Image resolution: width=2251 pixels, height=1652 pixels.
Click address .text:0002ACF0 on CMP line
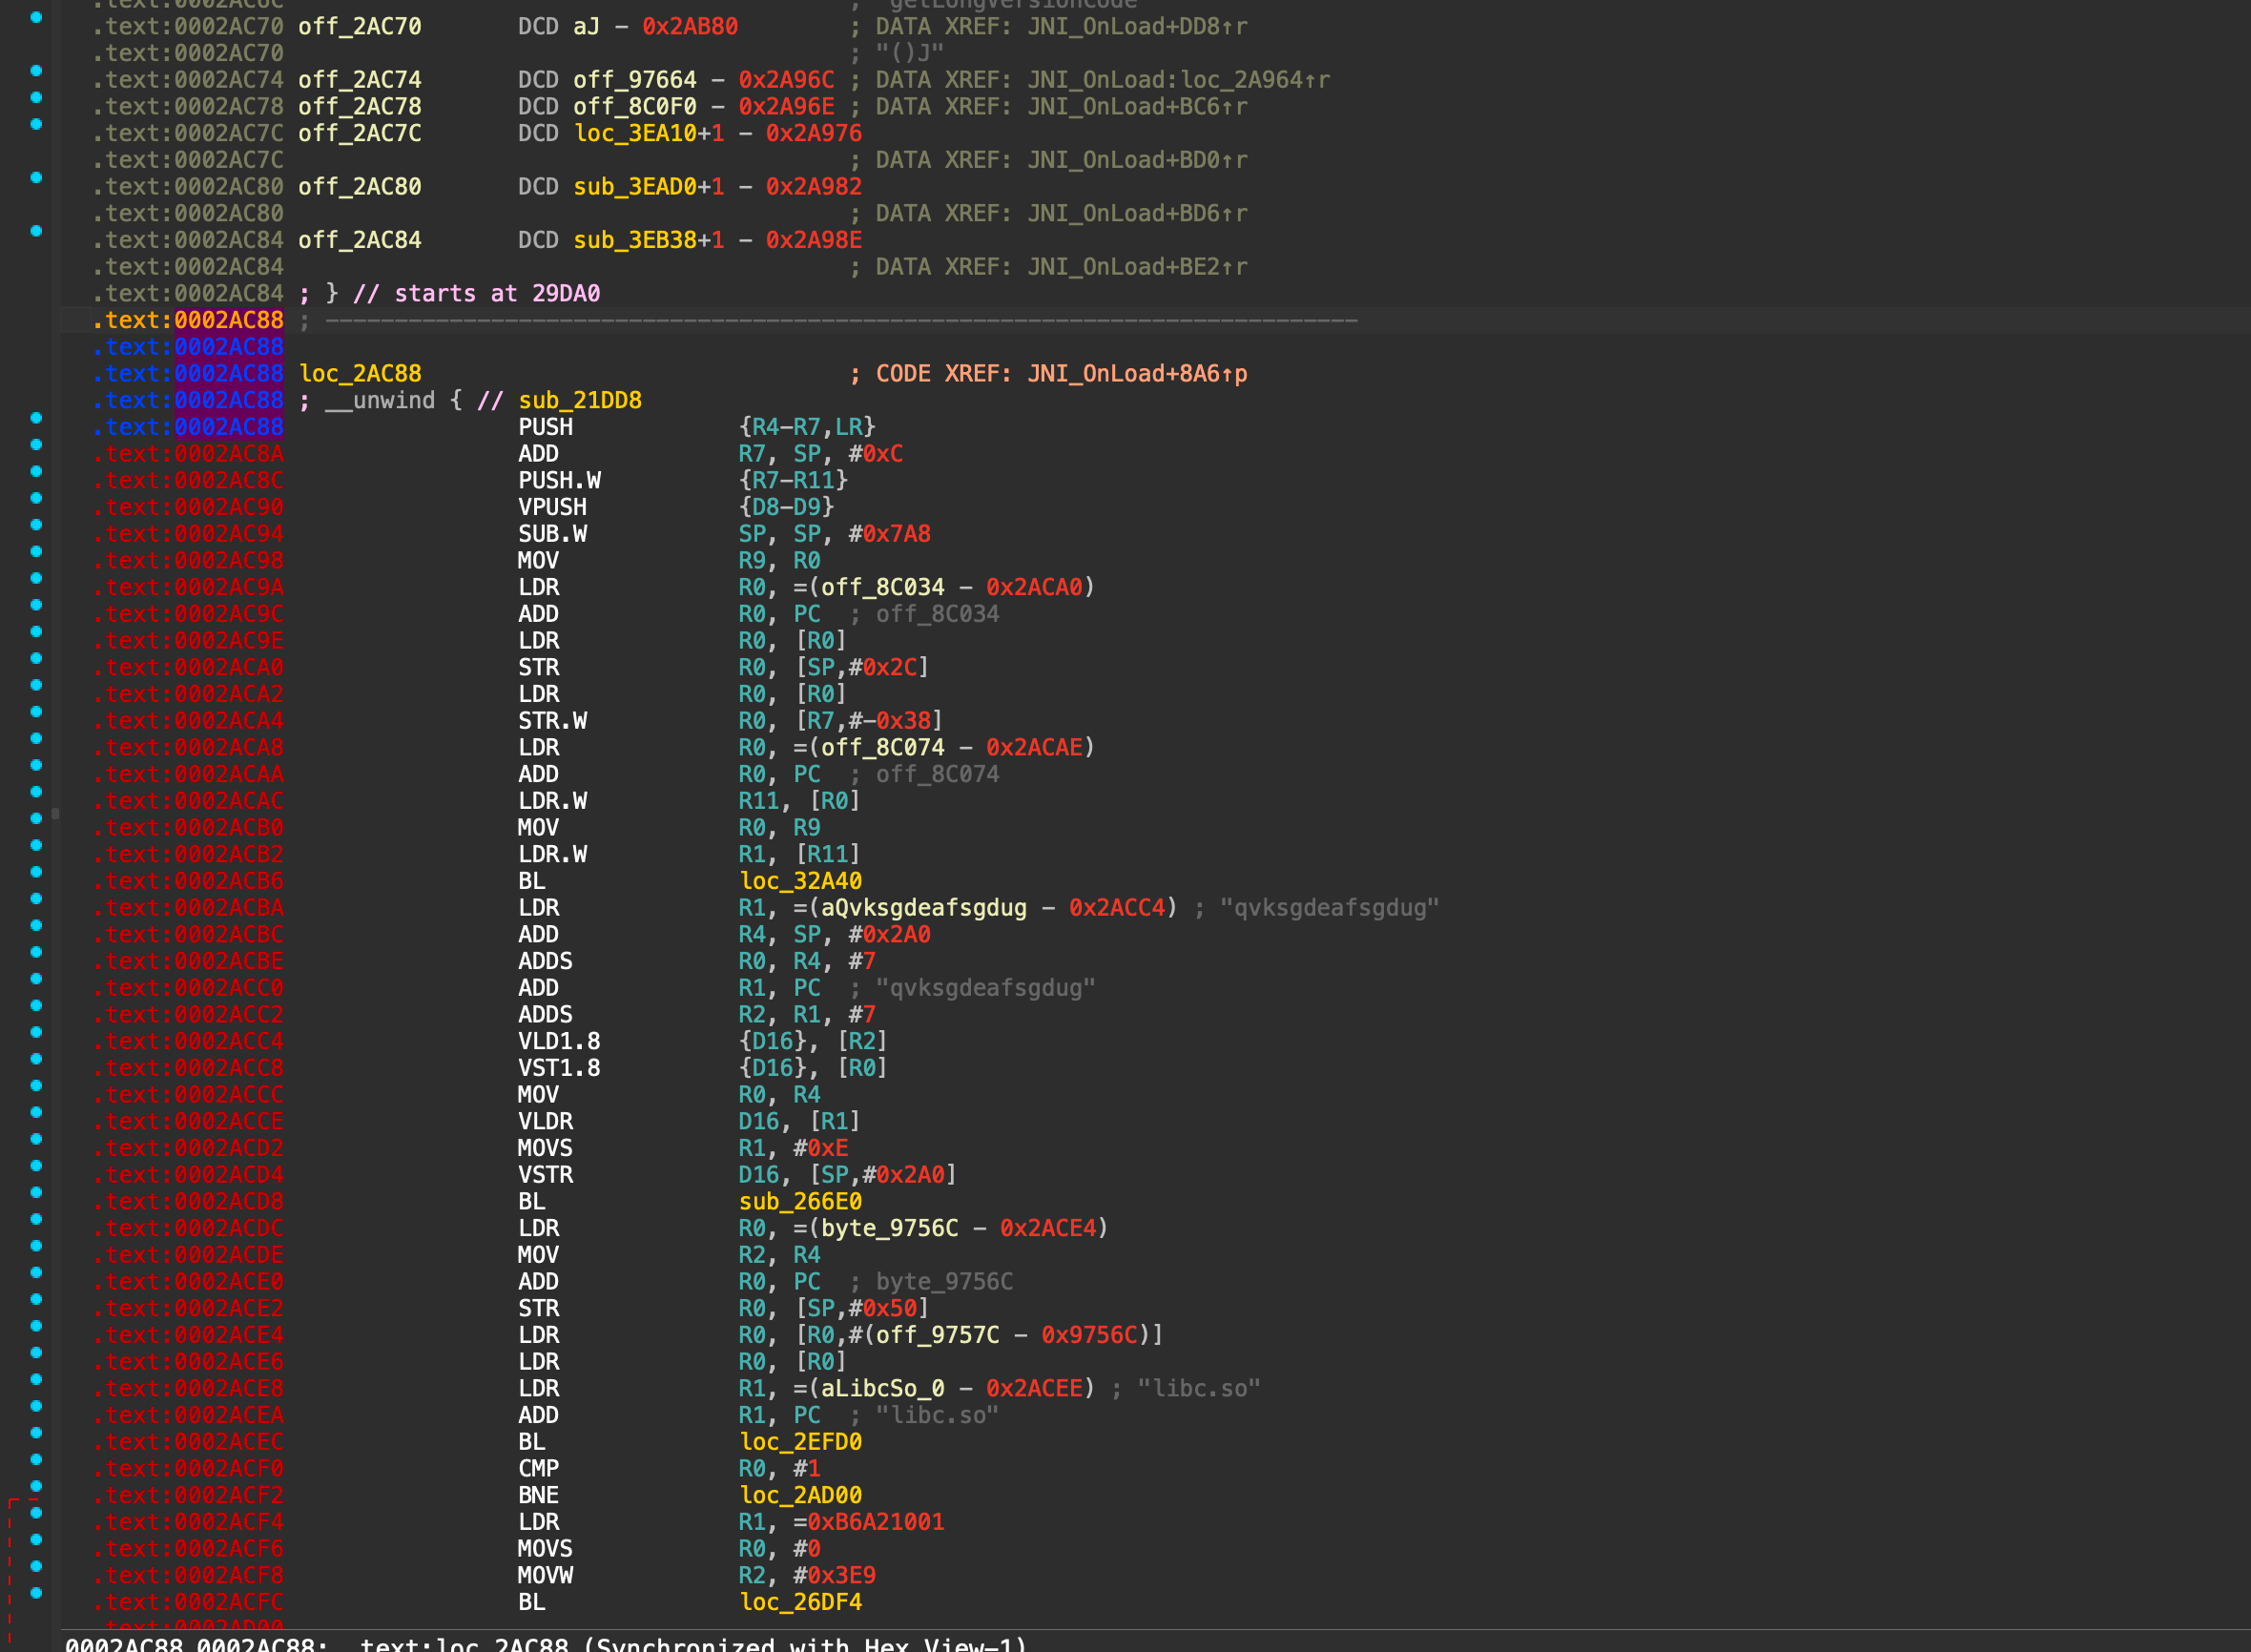[x=188, y=1469]
